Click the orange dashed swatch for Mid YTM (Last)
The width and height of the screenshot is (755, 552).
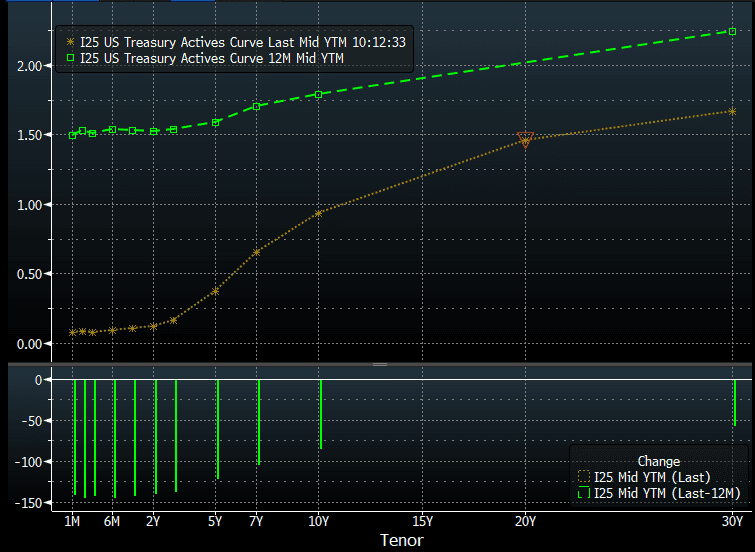[x=584, y=477]
